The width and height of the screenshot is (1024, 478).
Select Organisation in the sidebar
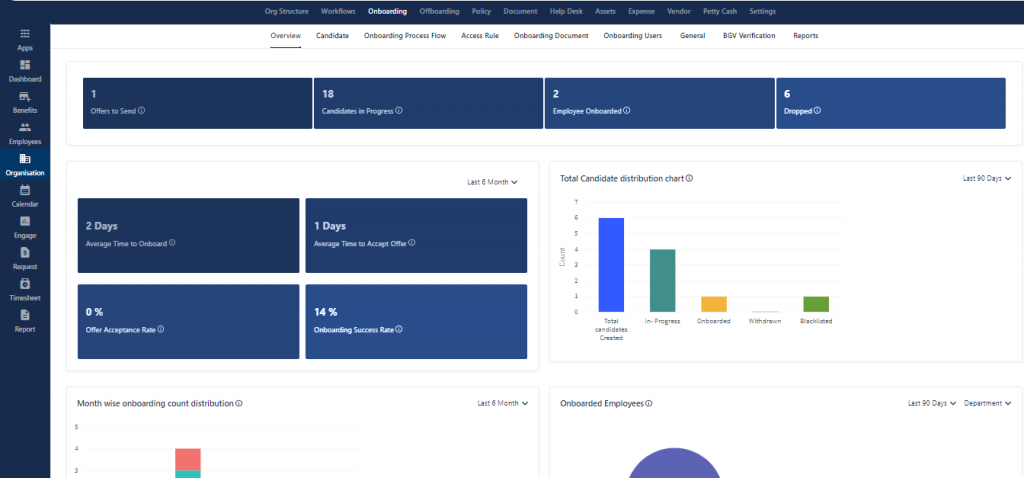coord(25,165)
